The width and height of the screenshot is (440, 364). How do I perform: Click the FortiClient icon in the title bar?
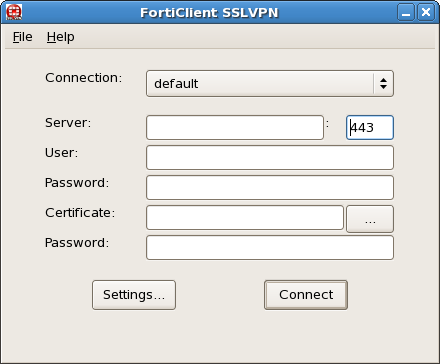[x=14, y=12]
